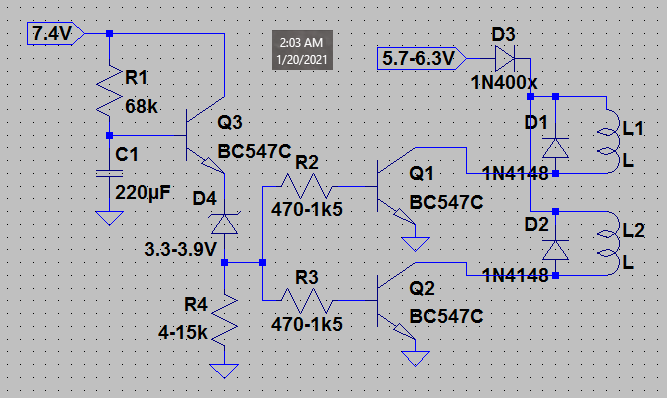The height and width of the screenshot is (398, 667).
Task: Select the R2 resistor symbol
Action: click(x=306, y=186)
